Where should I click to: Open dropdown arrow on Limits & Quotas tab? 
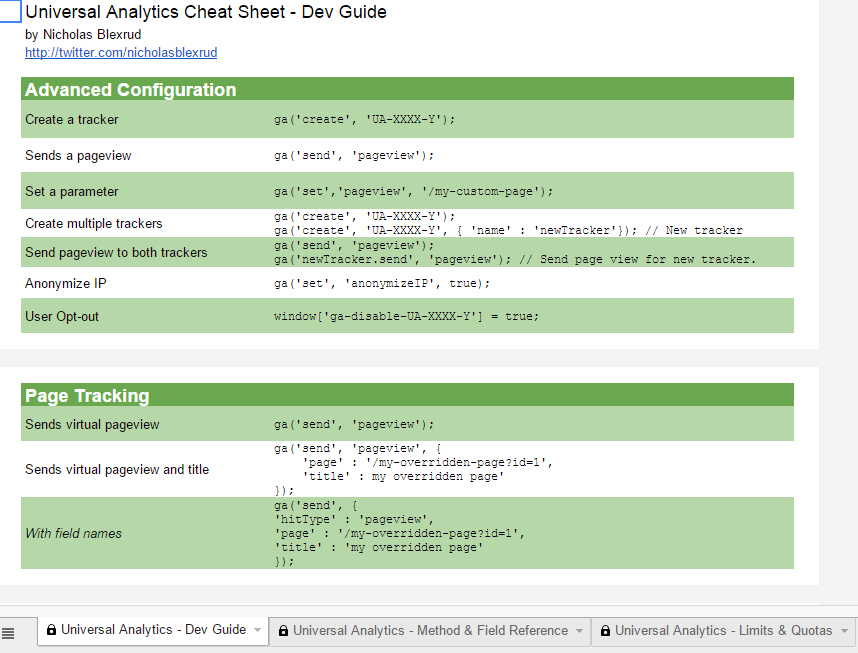tap(844, 631)
